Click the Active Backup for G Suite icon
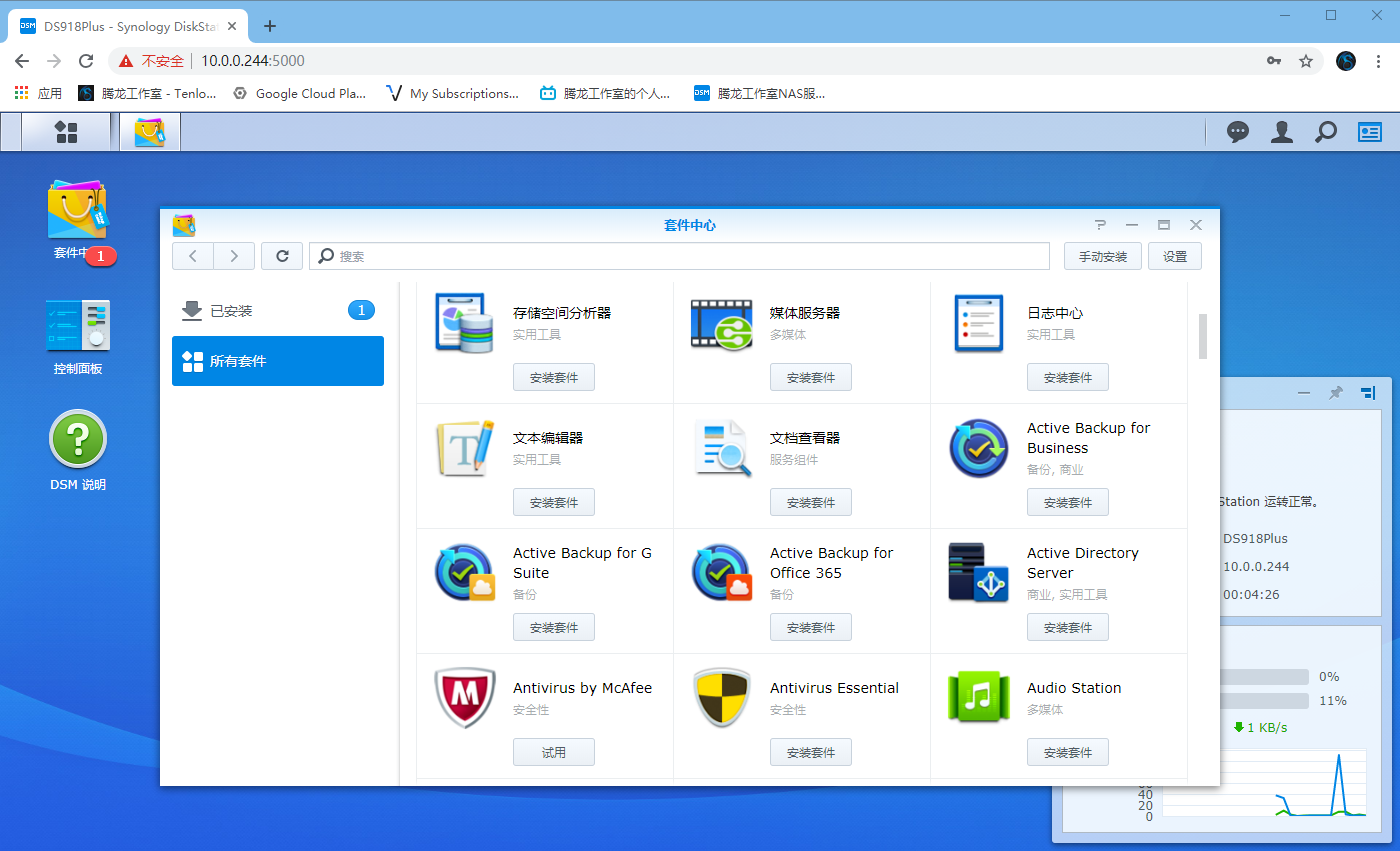The height and width of the screenshot is (851, 1400). coord(465,573)
